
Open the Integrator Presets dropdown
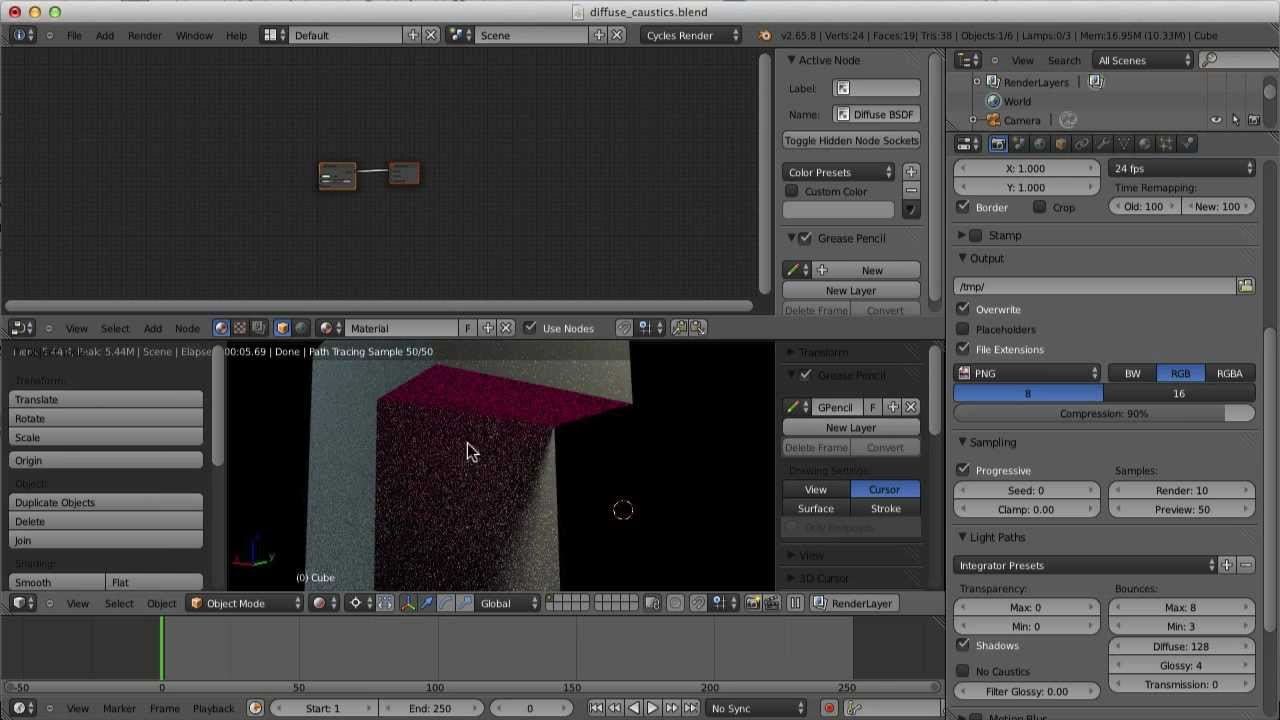click(1087, 565)
